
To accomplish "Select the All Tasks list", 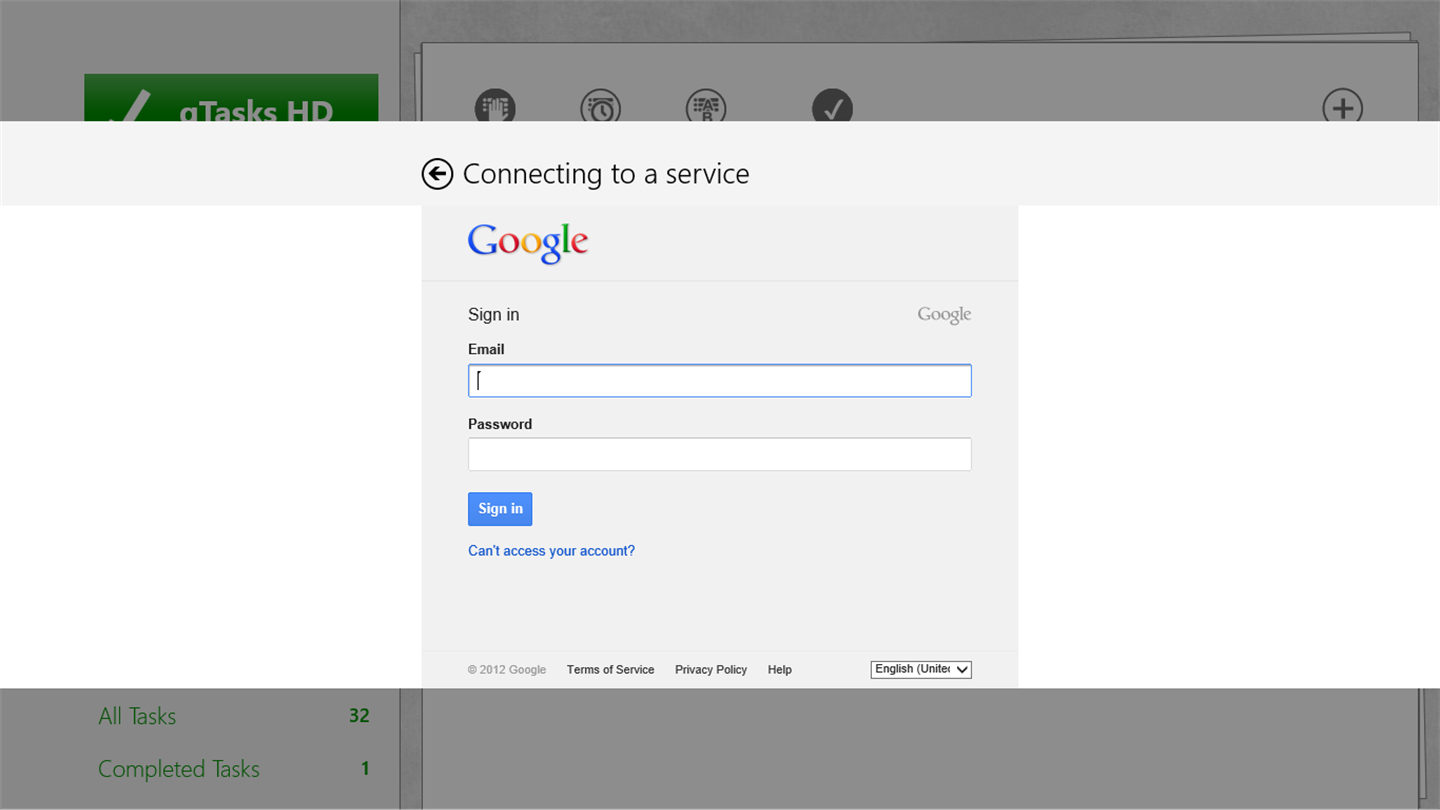I will (x=137, y=716).
